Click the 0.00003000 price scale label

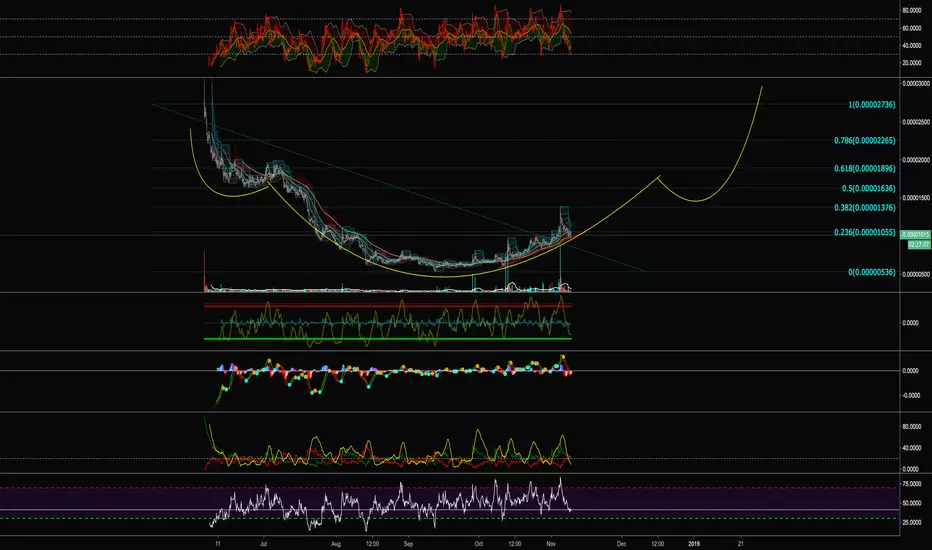tap(916, 84)
